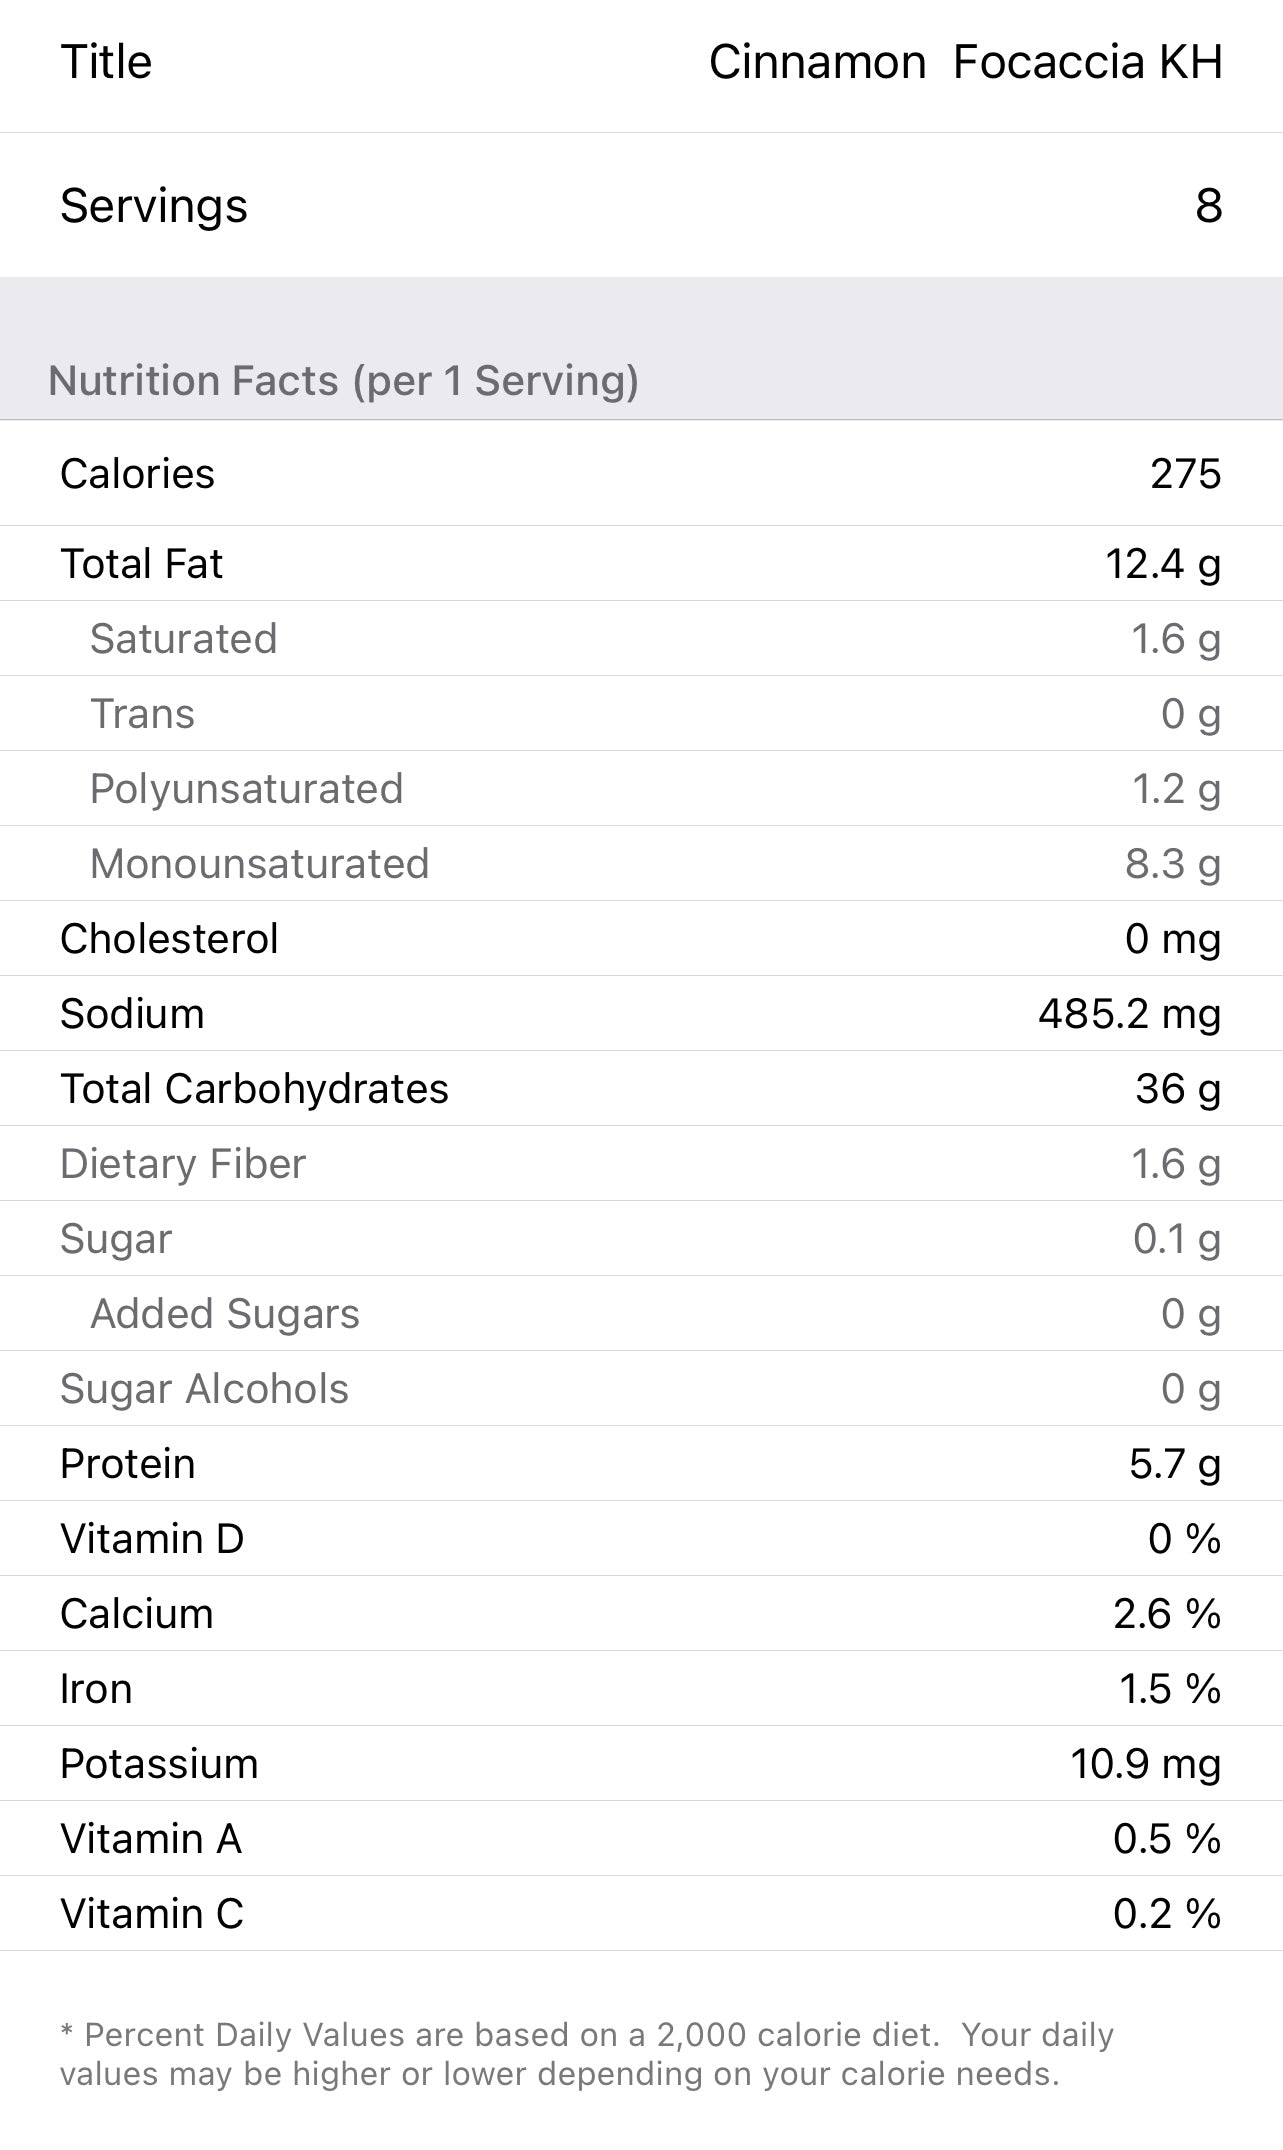Tap the Potassium value 10.9 mg
Viewport: 1283px width, 2150px height.
[1145, 1764]
